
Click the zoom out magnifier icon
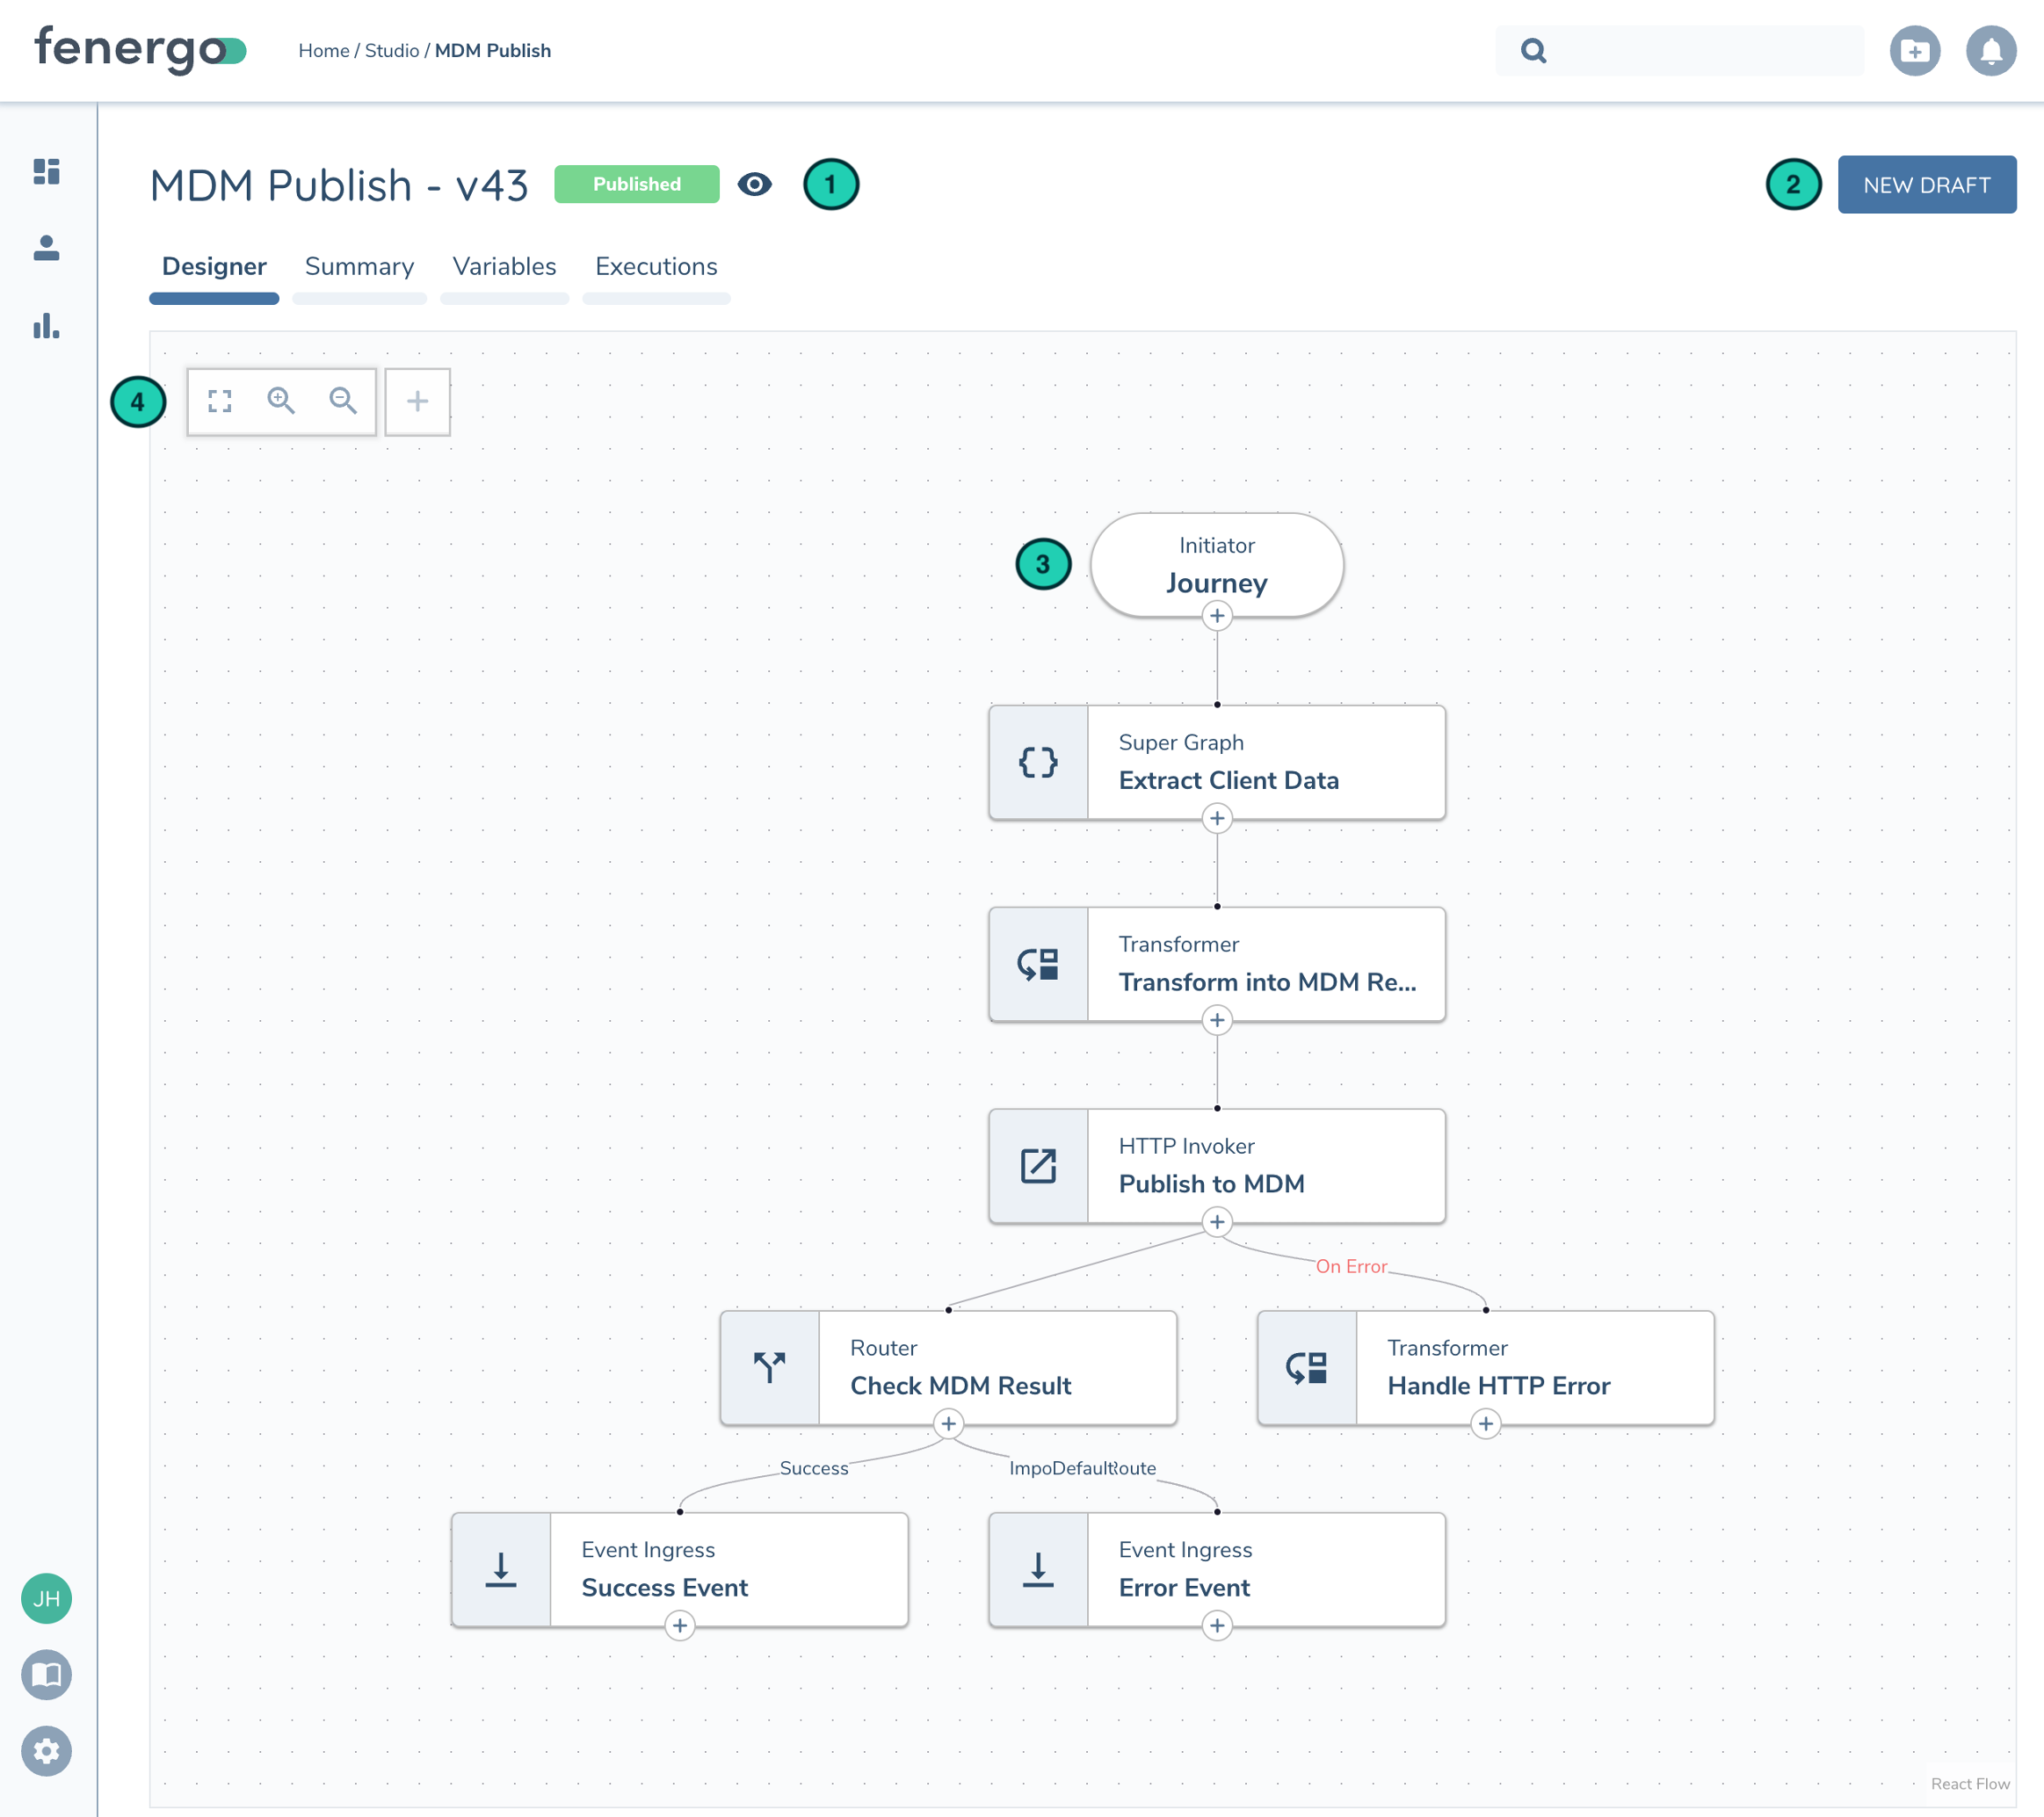(343, 401)
